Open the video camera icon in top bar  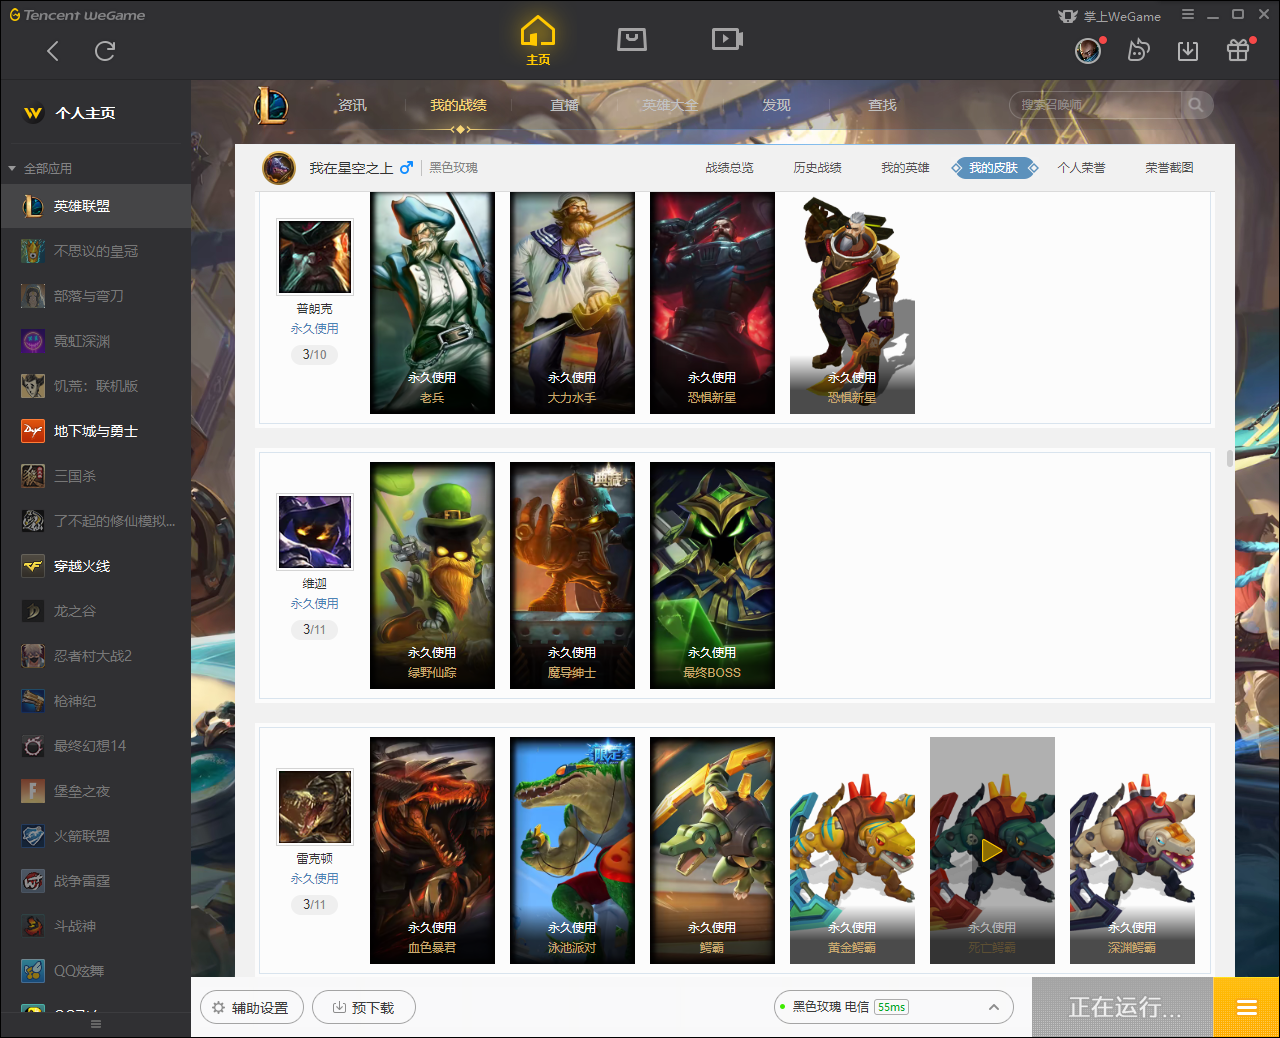(x=727, y=39)
